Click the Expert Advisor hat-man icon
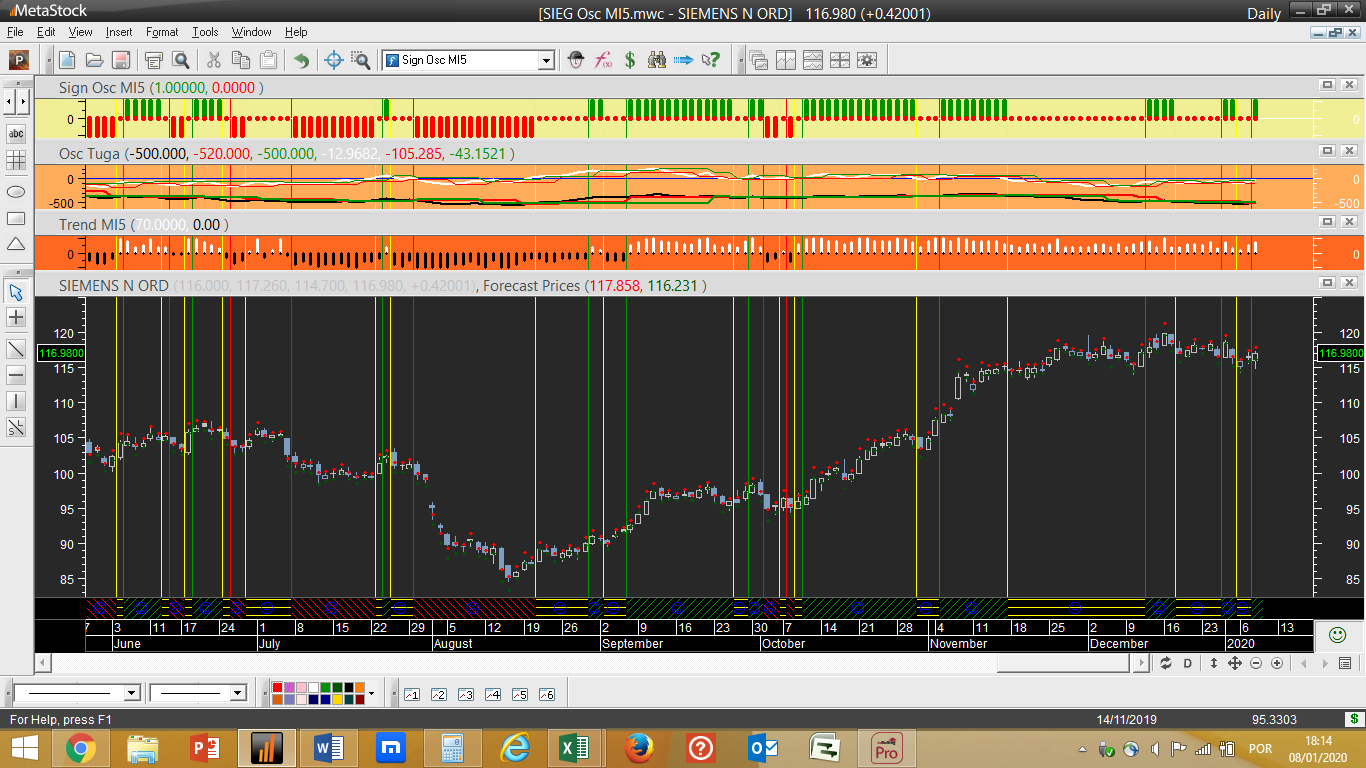Screen dimensions: 1366x768 click(576, 60)
